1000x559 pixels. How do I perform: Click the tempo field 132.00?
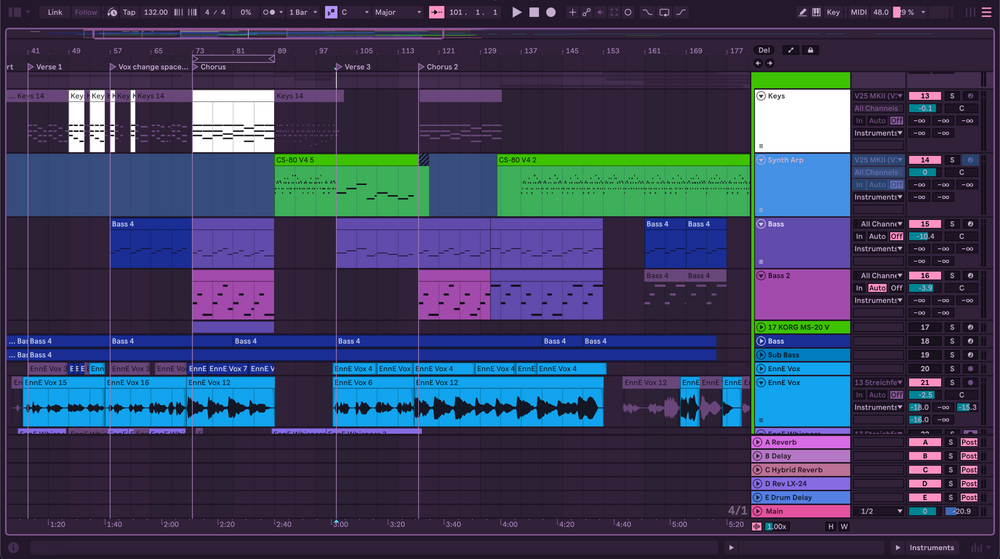pos(155,12)
